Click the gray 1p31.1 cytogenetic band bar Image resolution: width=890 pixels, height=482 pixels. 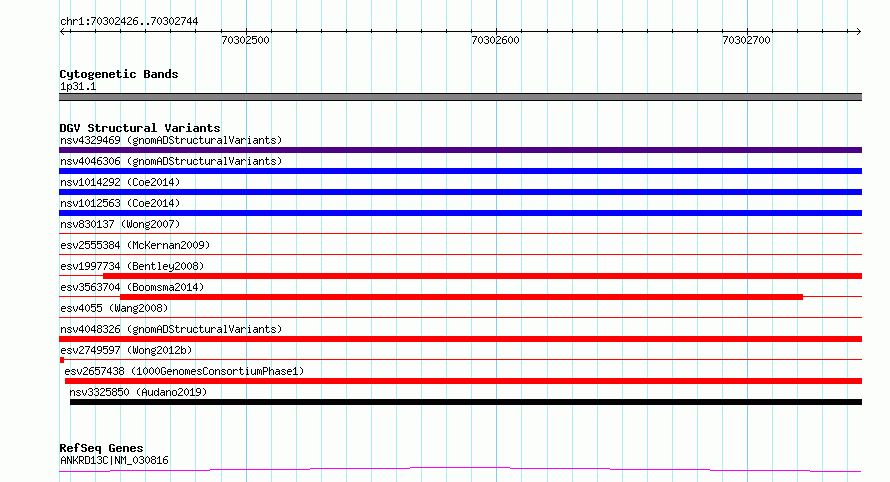click(x=460, y=97)
